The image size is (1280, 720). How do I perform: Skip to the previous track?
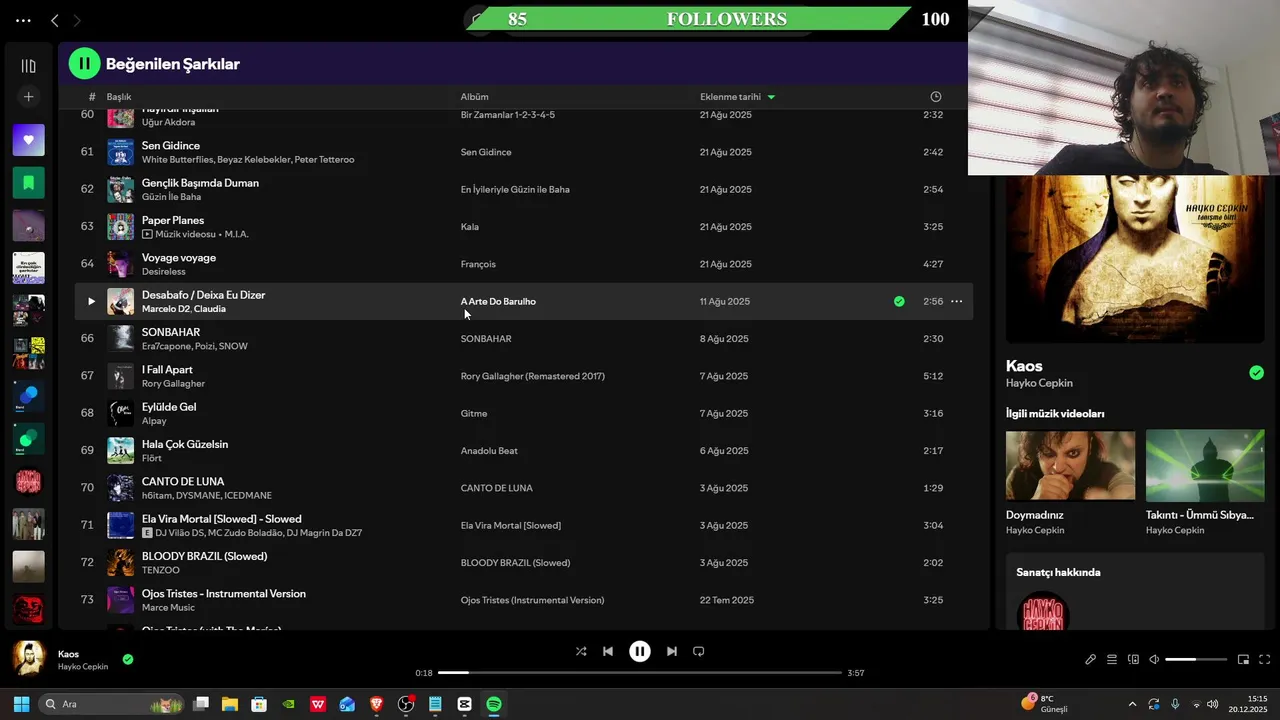tap(607, 651)
